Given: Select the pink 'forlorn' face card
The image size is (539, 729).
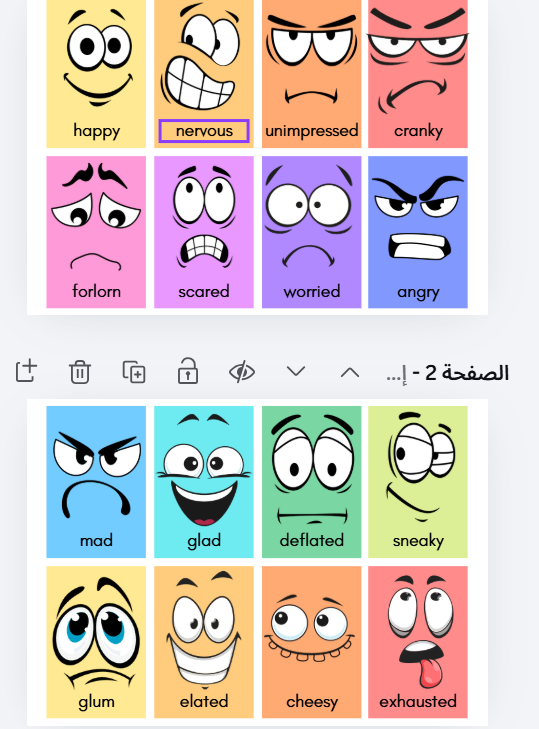Looking at the screenshot, I should coord(96,232).
